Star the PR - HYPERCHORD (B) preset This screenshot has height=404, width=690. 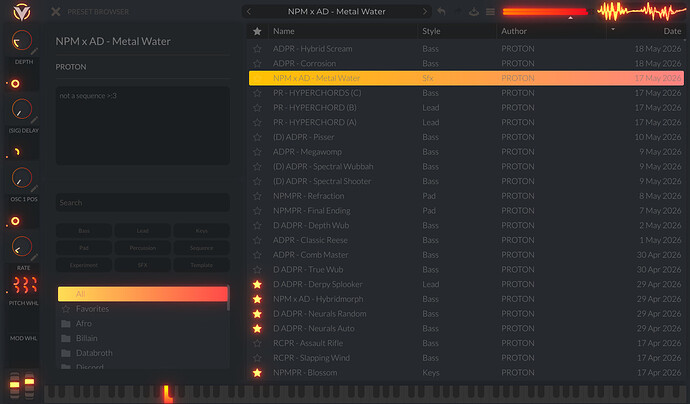point(257,108)
